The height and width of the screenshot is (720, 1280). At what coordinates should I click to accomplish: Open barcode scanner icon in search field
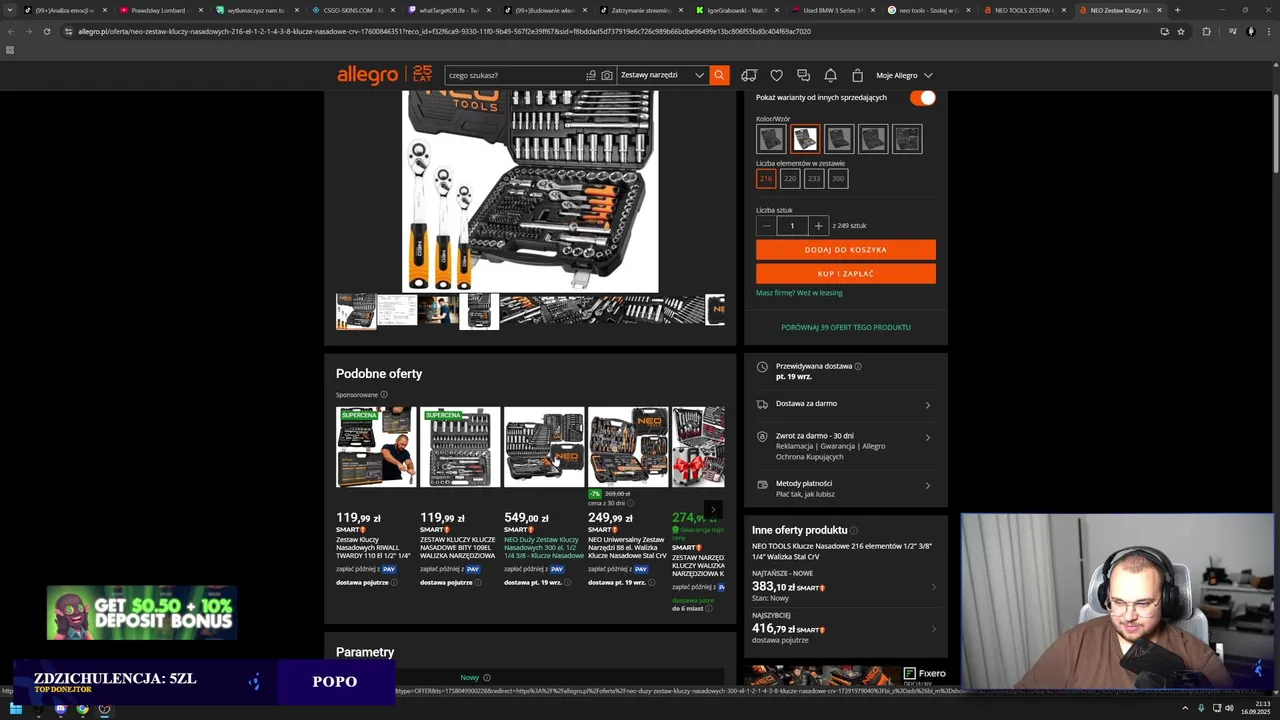pyautogui.click(x=591, y=75)
